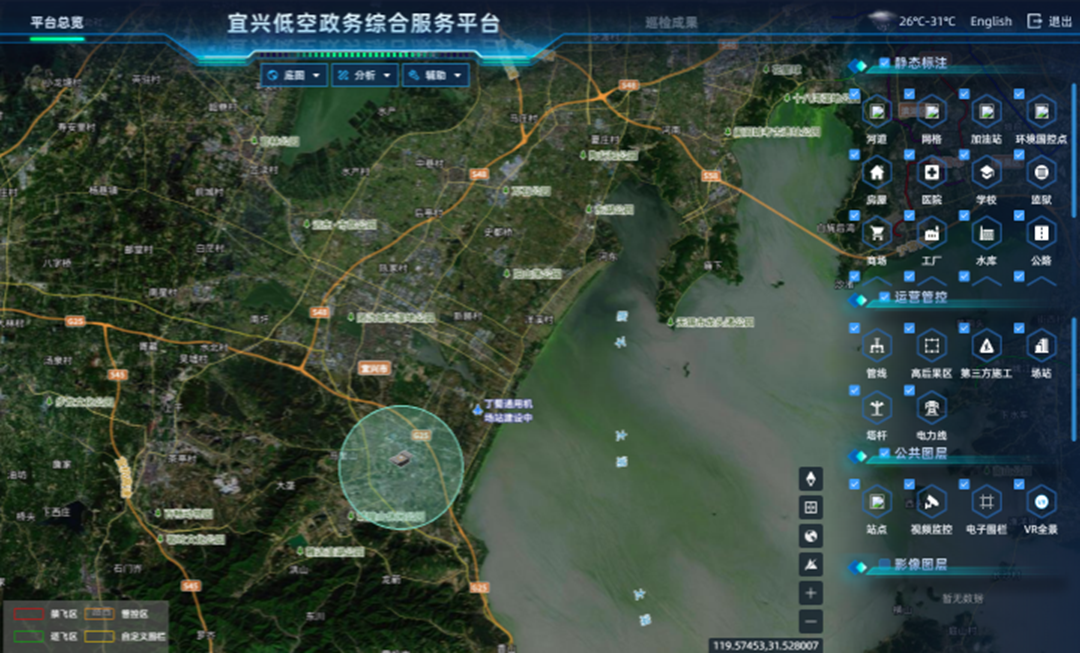Open the 分析 dropdown menu
Image resolution: width=1080 pixels, height=653 pixels.
pyautogui.click(x=365, y=75)
